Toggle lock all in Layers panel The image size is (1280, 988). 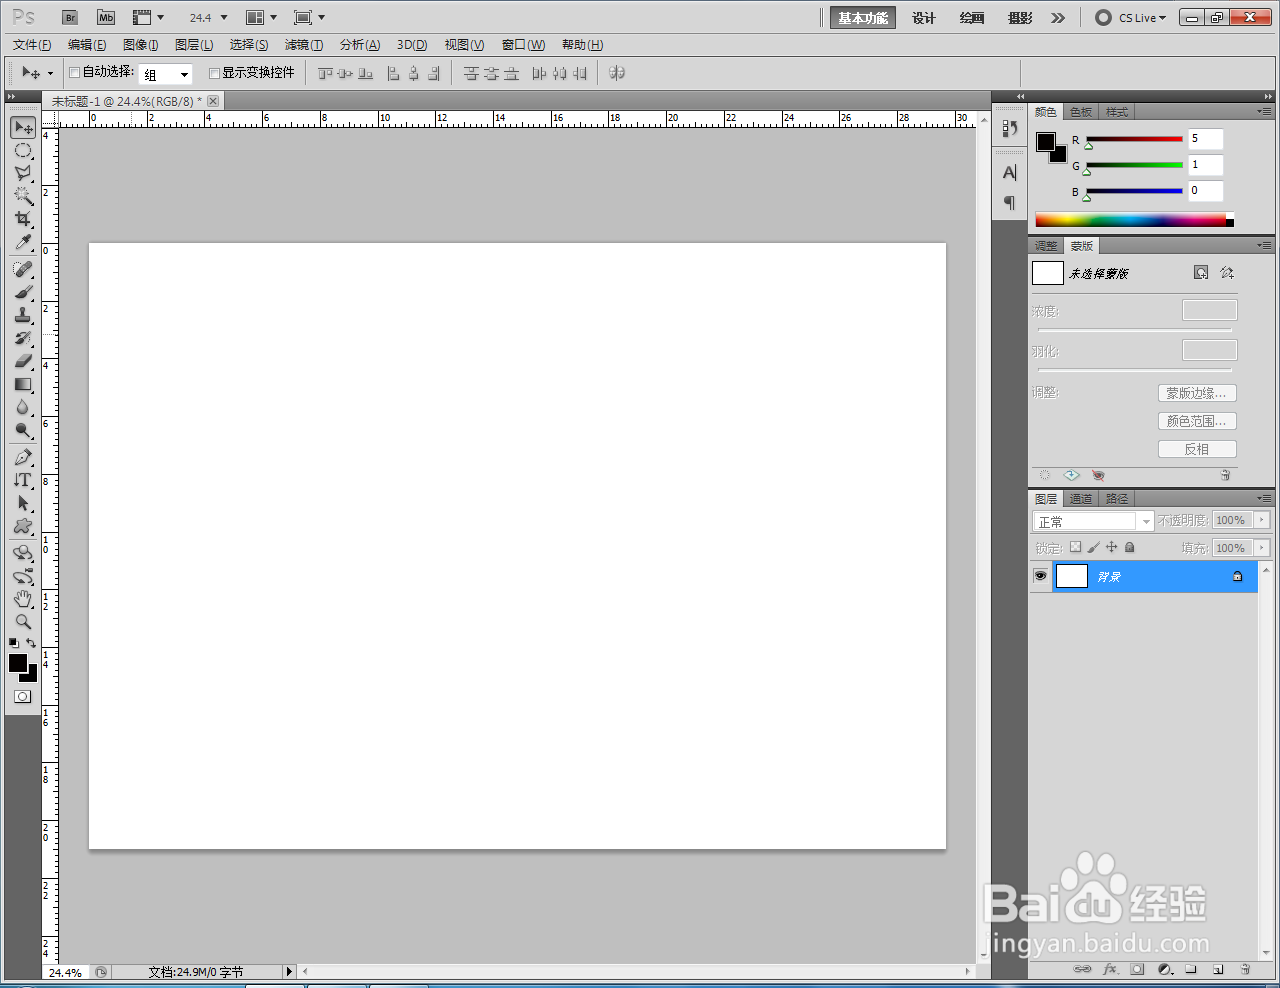coord(1130,547)
